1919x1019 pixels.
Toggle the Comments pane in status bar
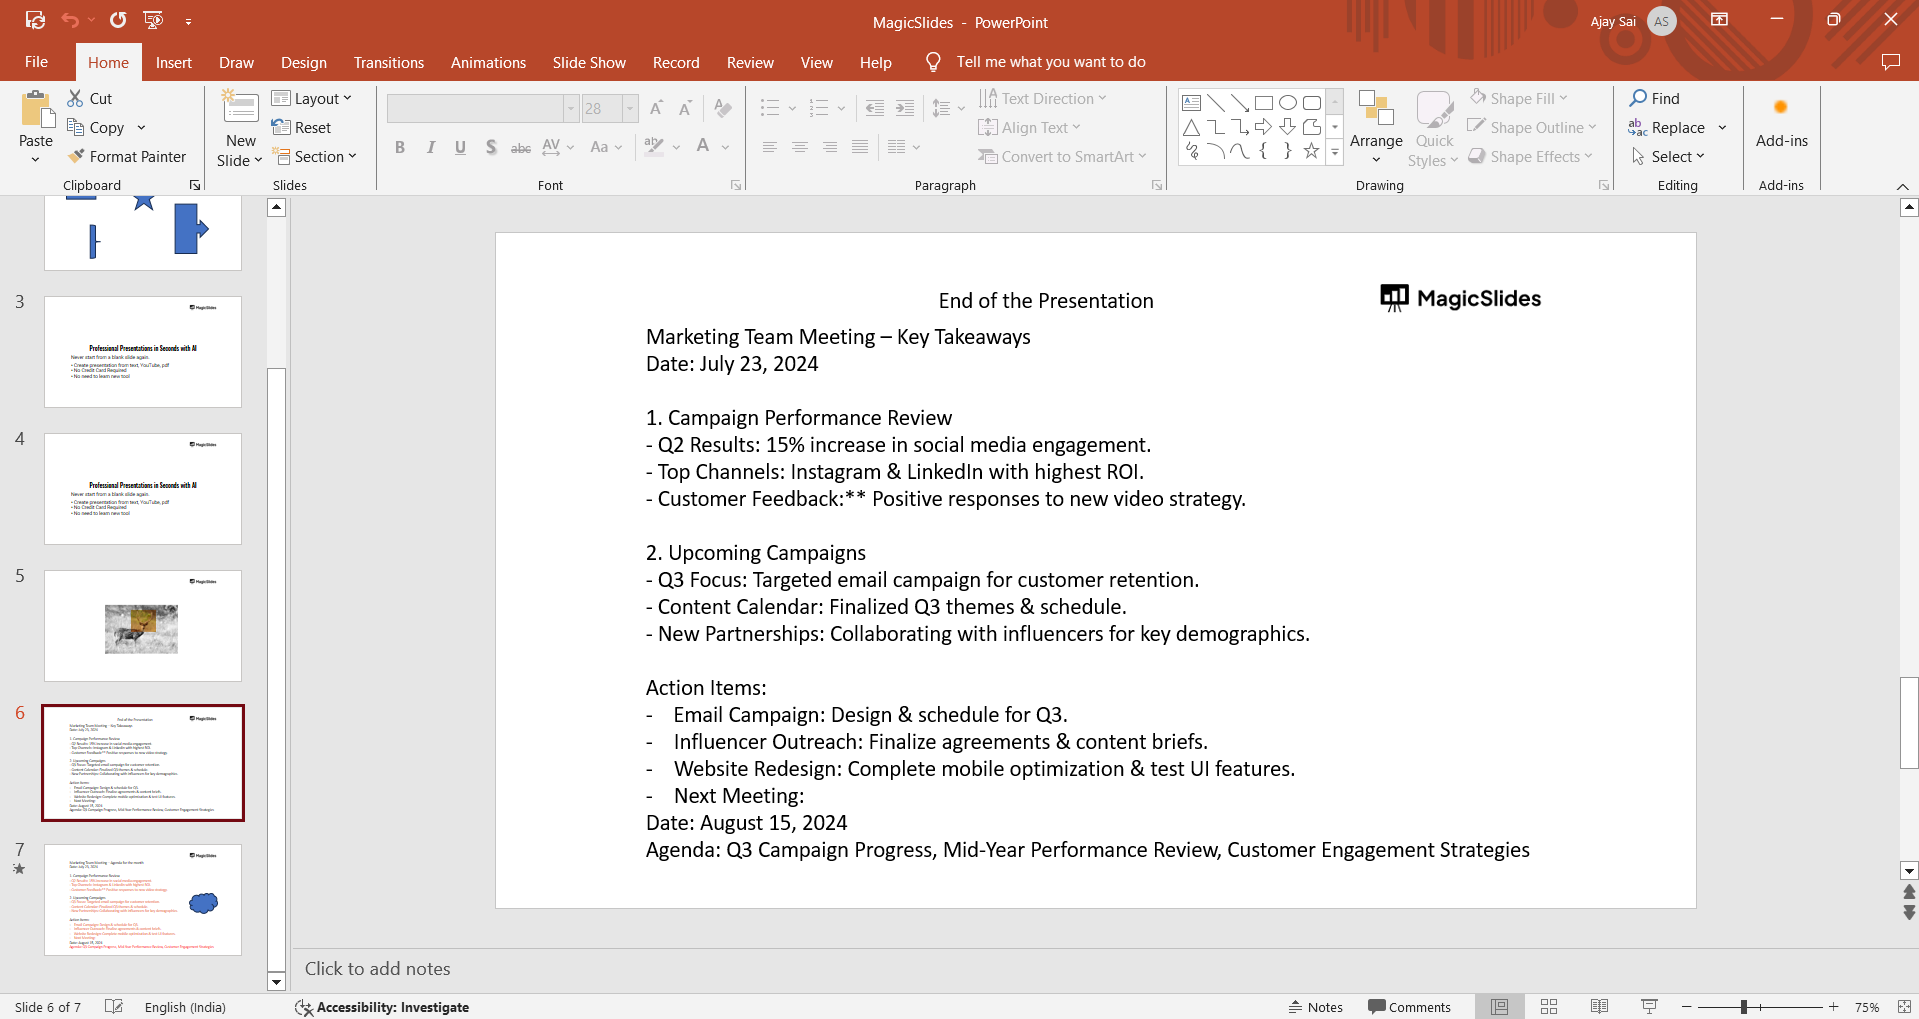(x=1410, y=1007)
